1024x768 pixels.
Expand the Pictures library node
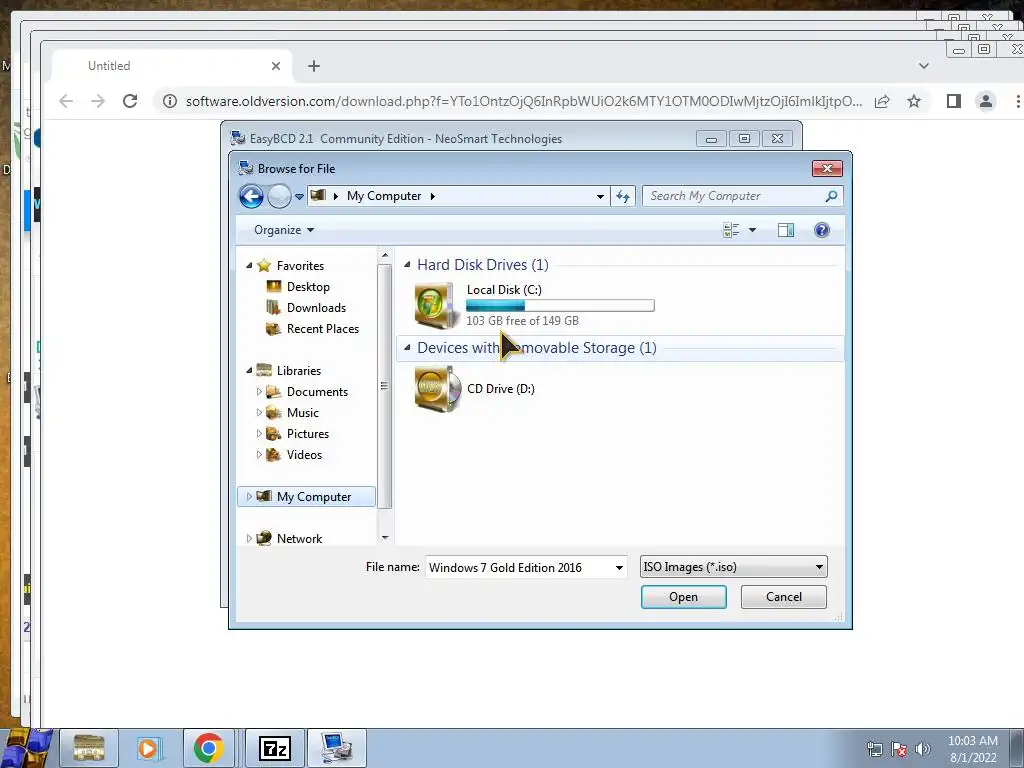[x=259, y=434]
